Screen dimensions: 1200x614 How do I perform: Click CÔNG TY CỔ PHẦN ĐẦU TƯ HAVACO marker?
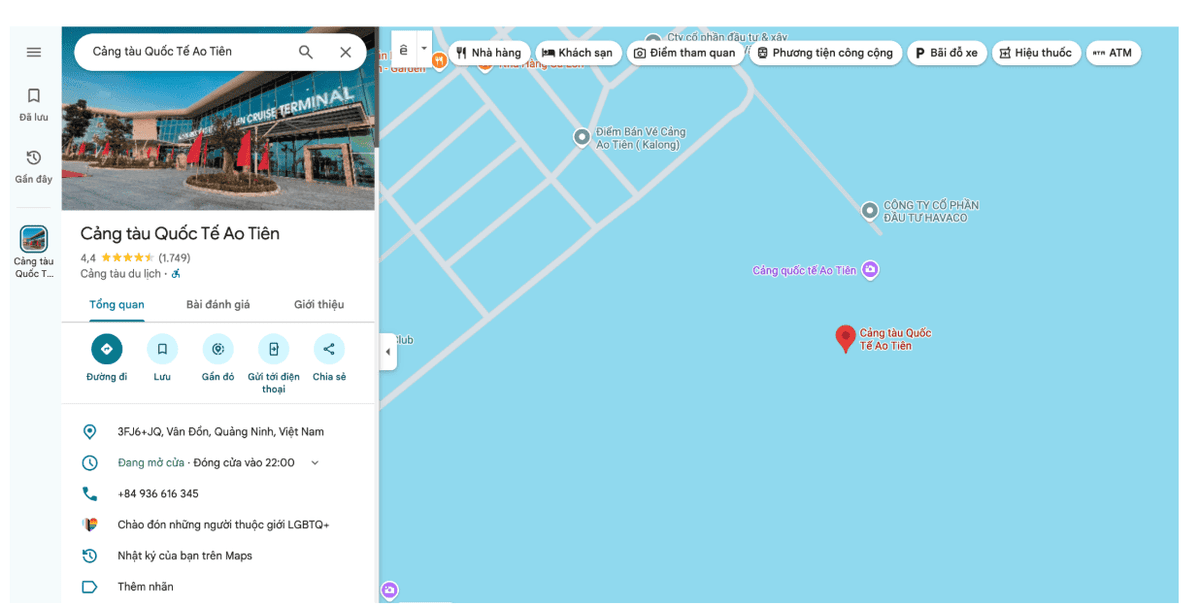tap(870, 210)
